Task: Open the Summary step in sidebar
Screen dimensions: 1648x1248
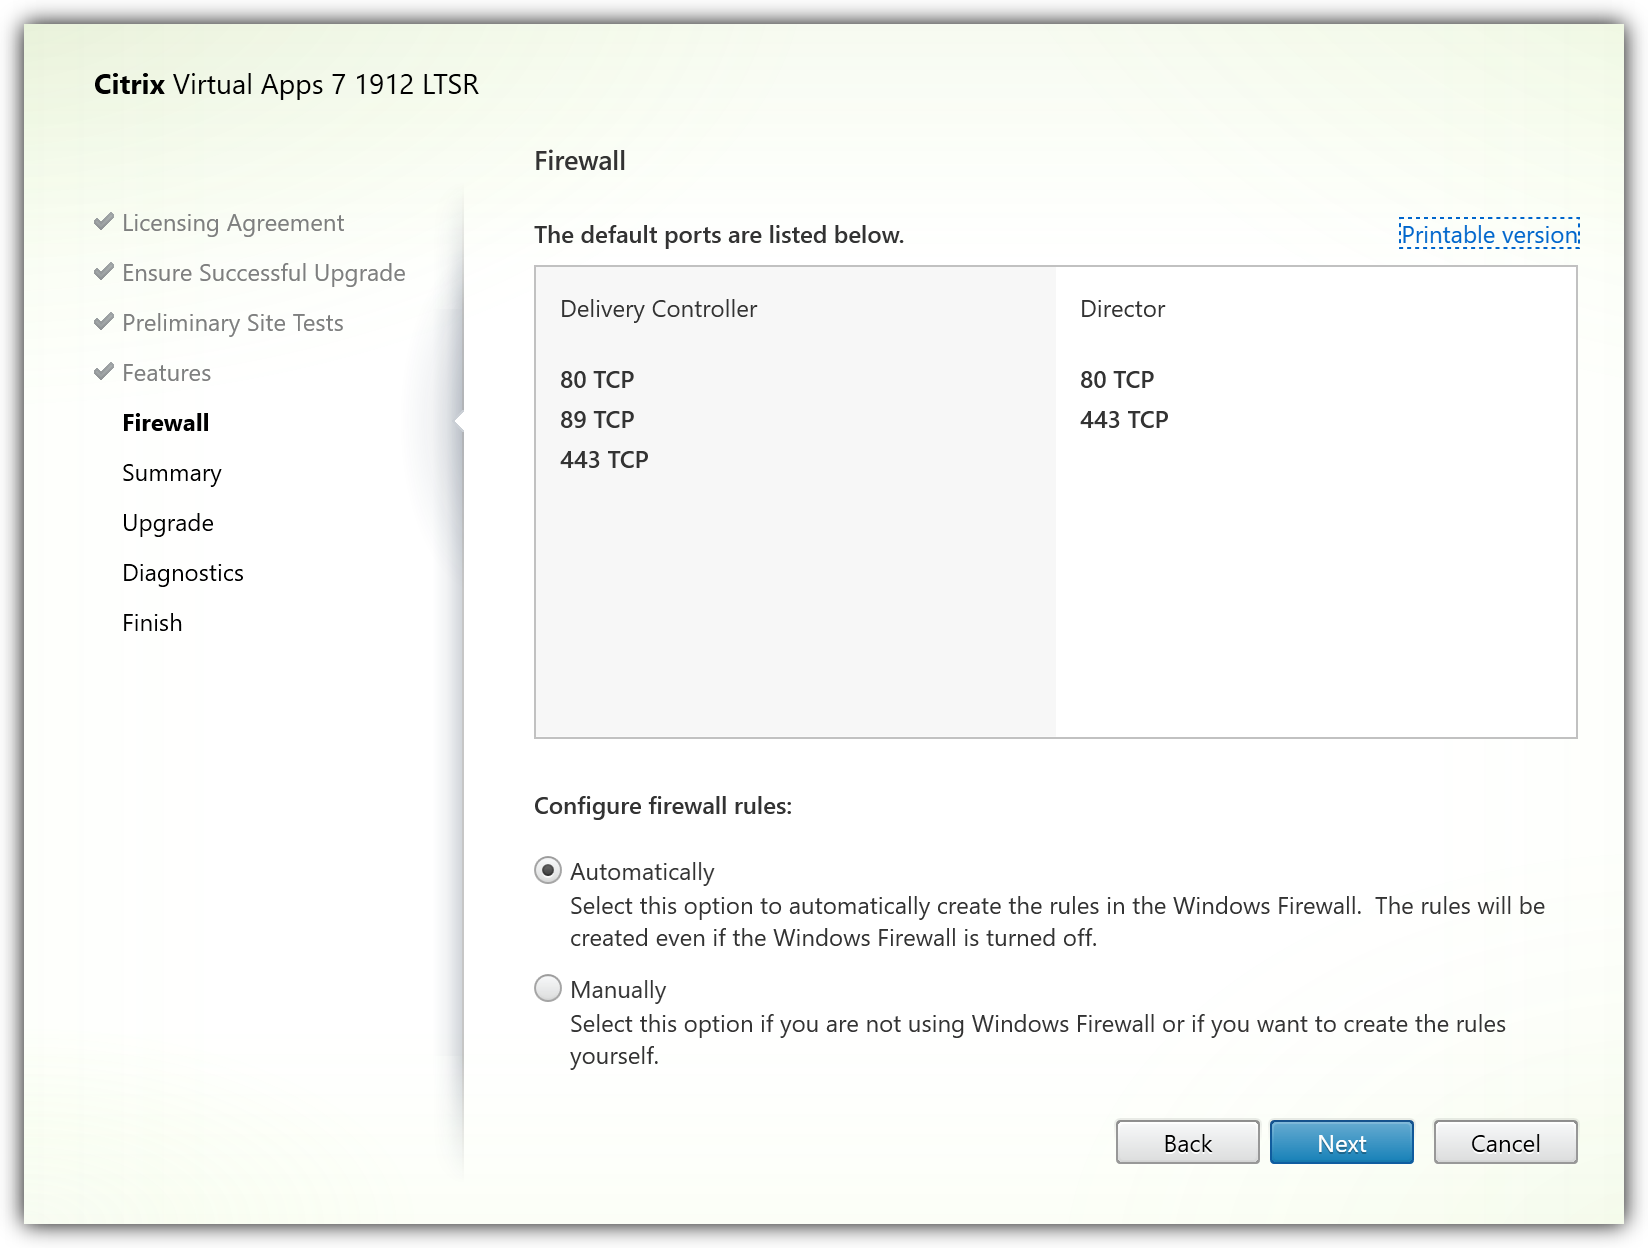Action: [x=172, y=473]
